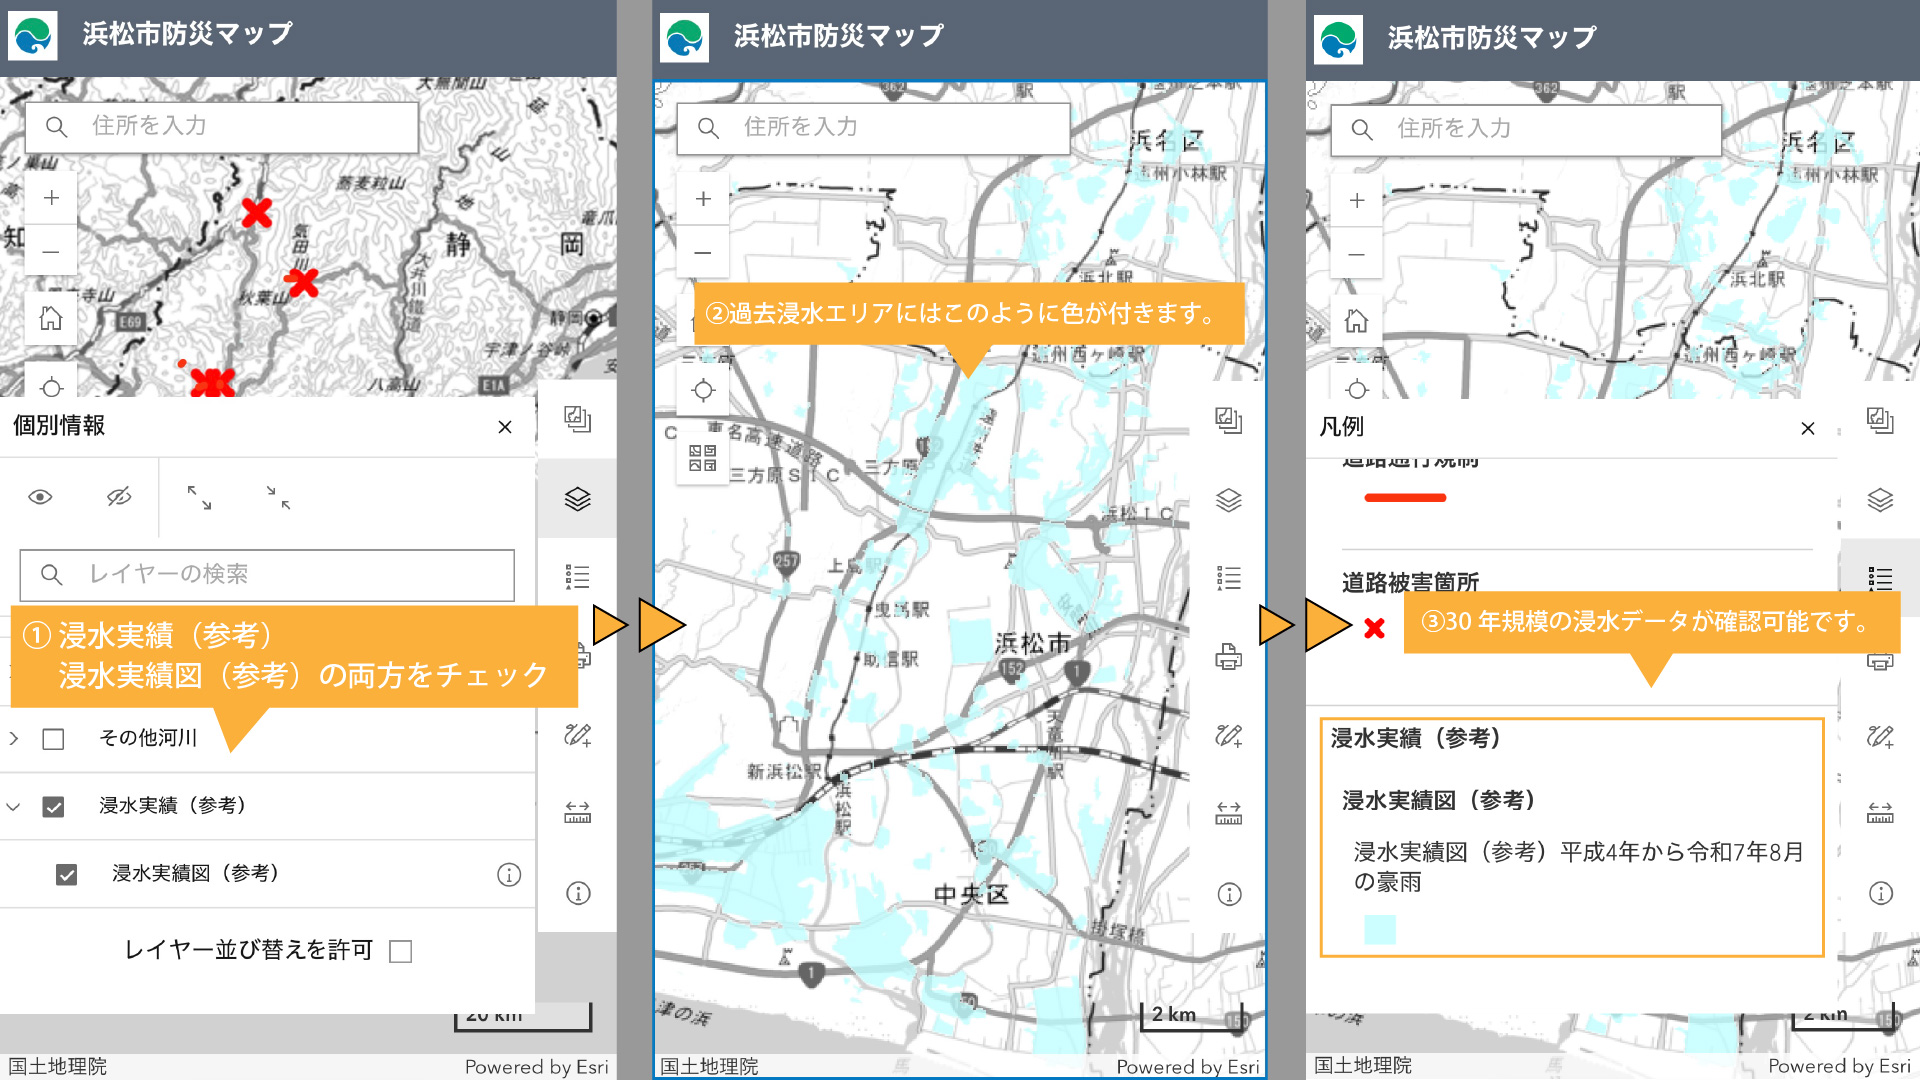This screenshot has height=1080, width=1920.
Task: Uncheck the 浸水実績図（参考） sublayer checkbox
Action: 66,875
